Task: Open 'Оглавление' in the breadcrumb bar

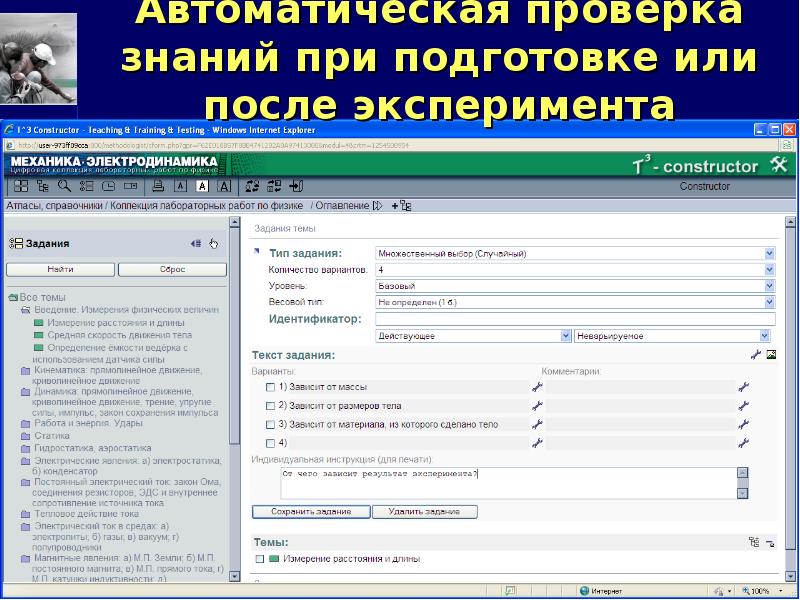Action: click(342, 206)
